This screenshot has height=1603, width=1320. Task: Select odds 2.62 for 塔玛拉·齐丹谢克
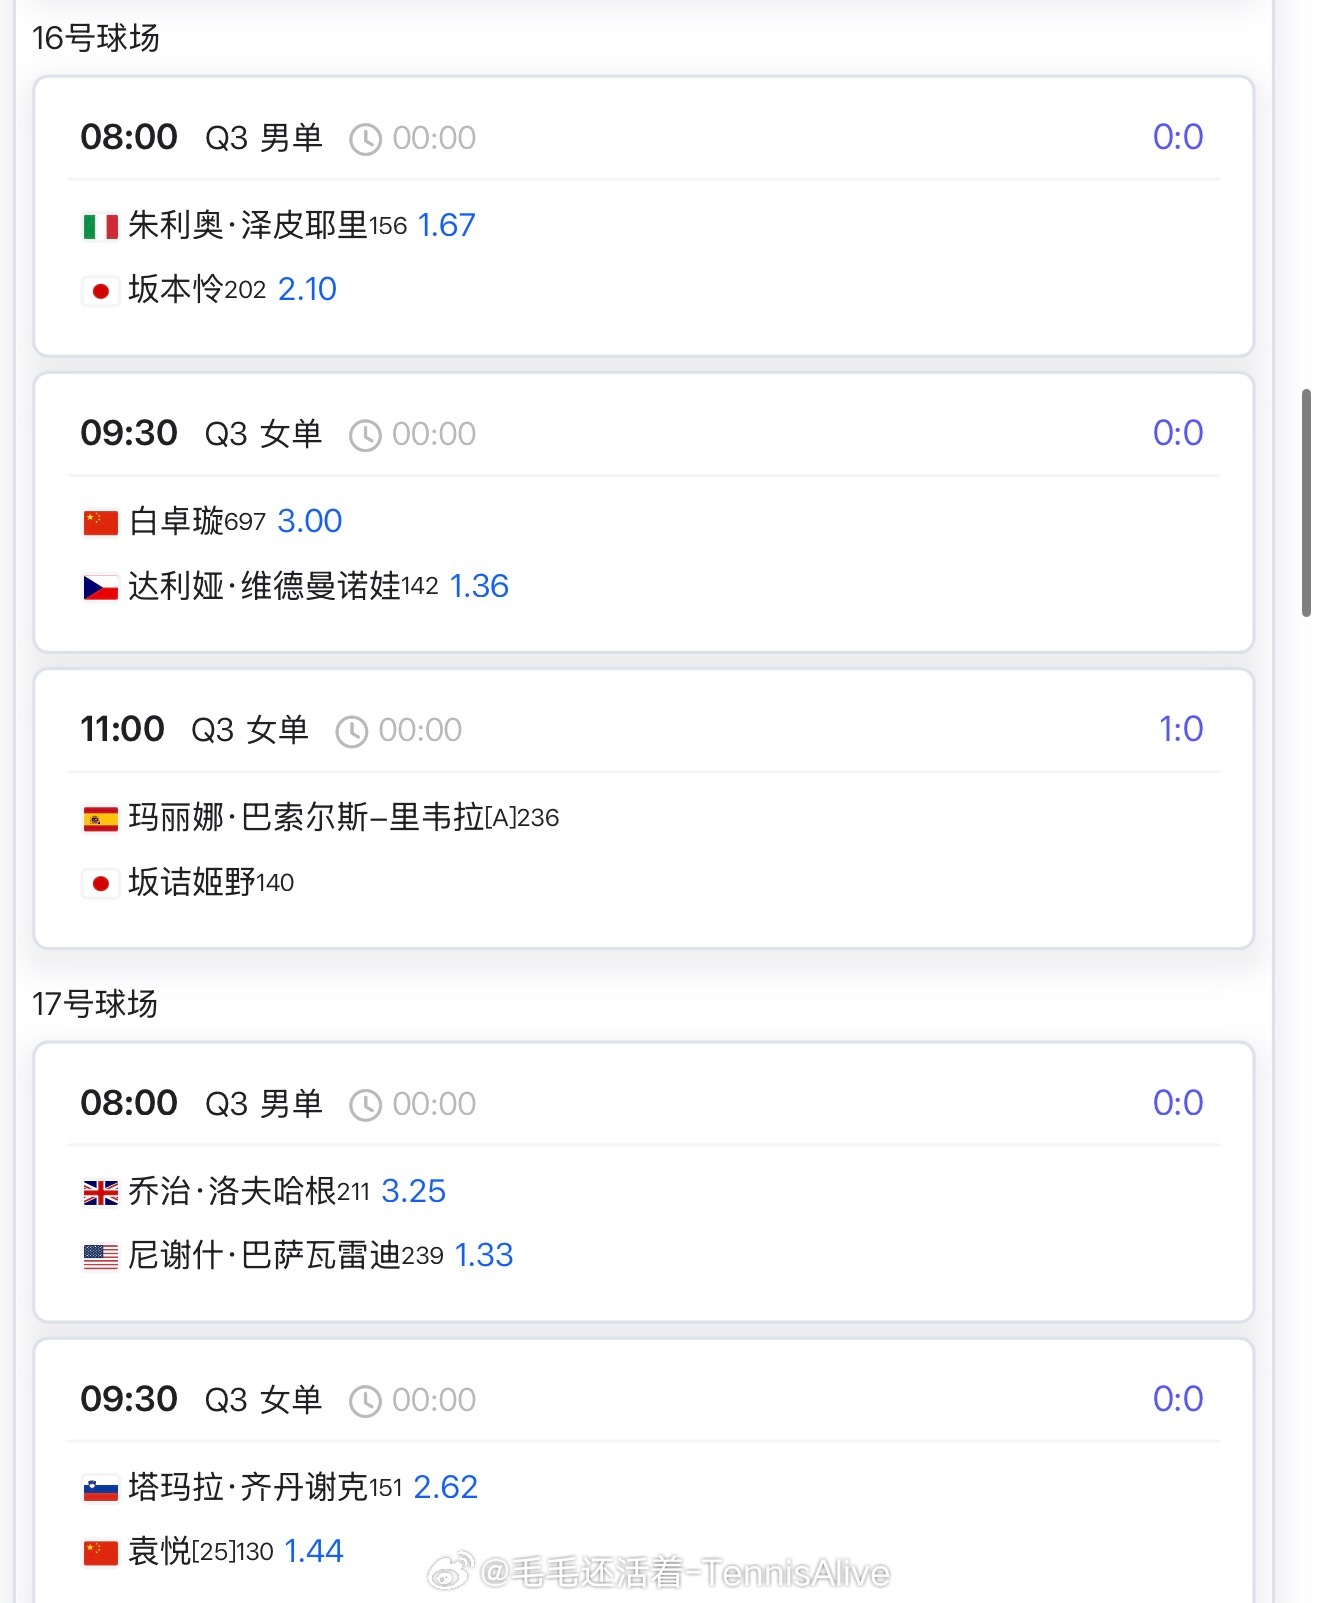coord(445,1487)
